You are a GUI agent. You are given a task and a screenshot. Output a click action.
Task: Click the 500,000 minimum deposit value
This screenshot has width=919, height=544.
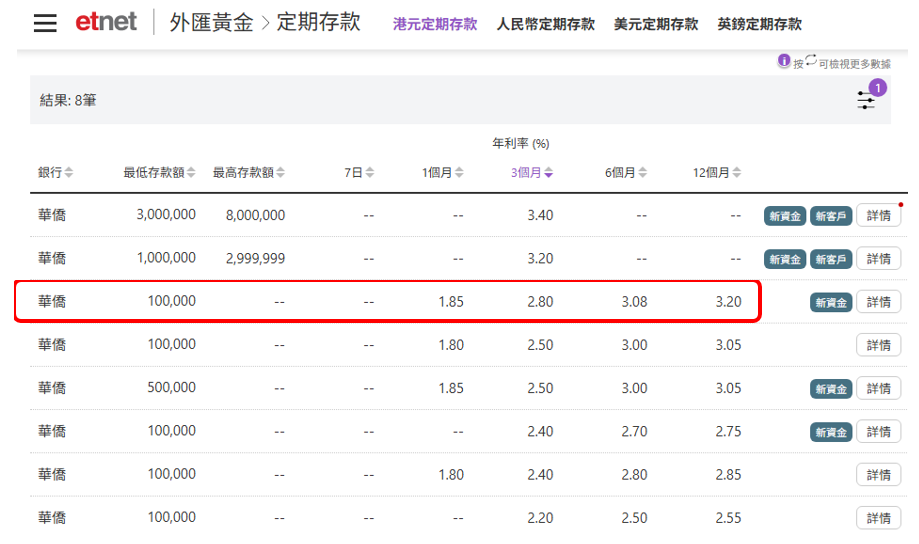171,387
